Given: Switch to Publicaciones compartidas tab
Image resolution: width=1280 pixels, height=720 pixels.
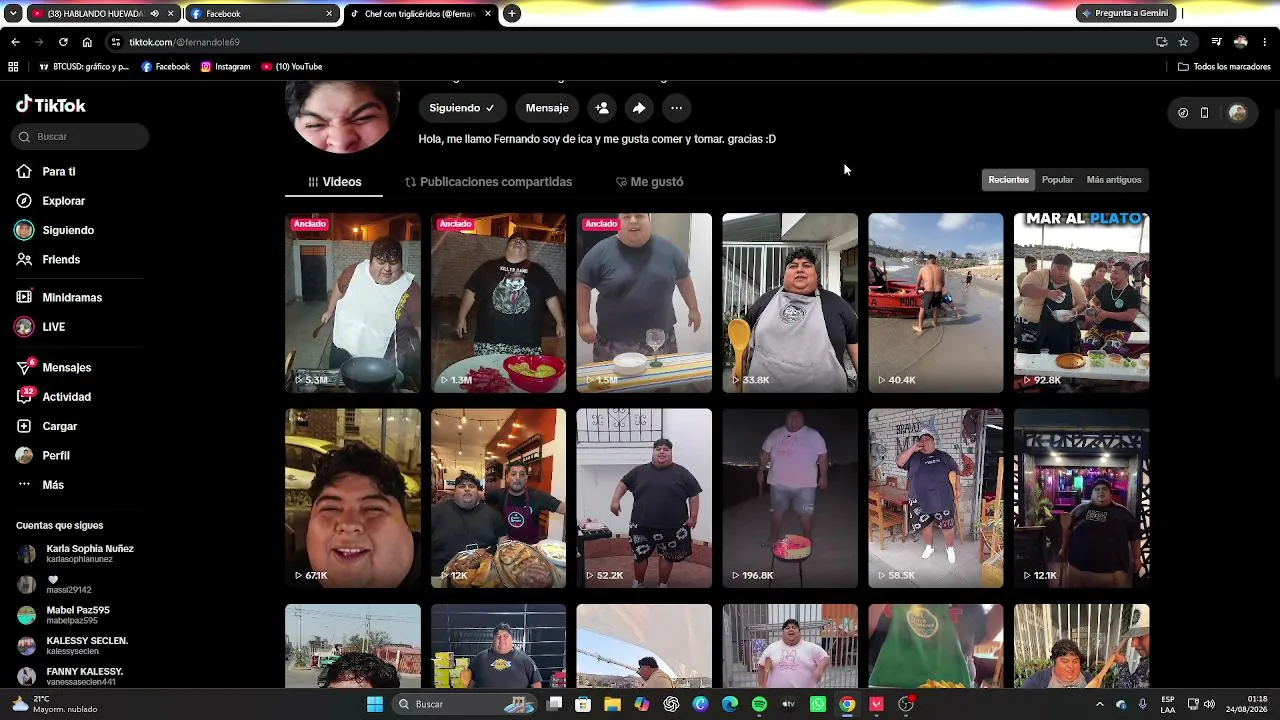Looking at the screenshot, I should 488,182.
